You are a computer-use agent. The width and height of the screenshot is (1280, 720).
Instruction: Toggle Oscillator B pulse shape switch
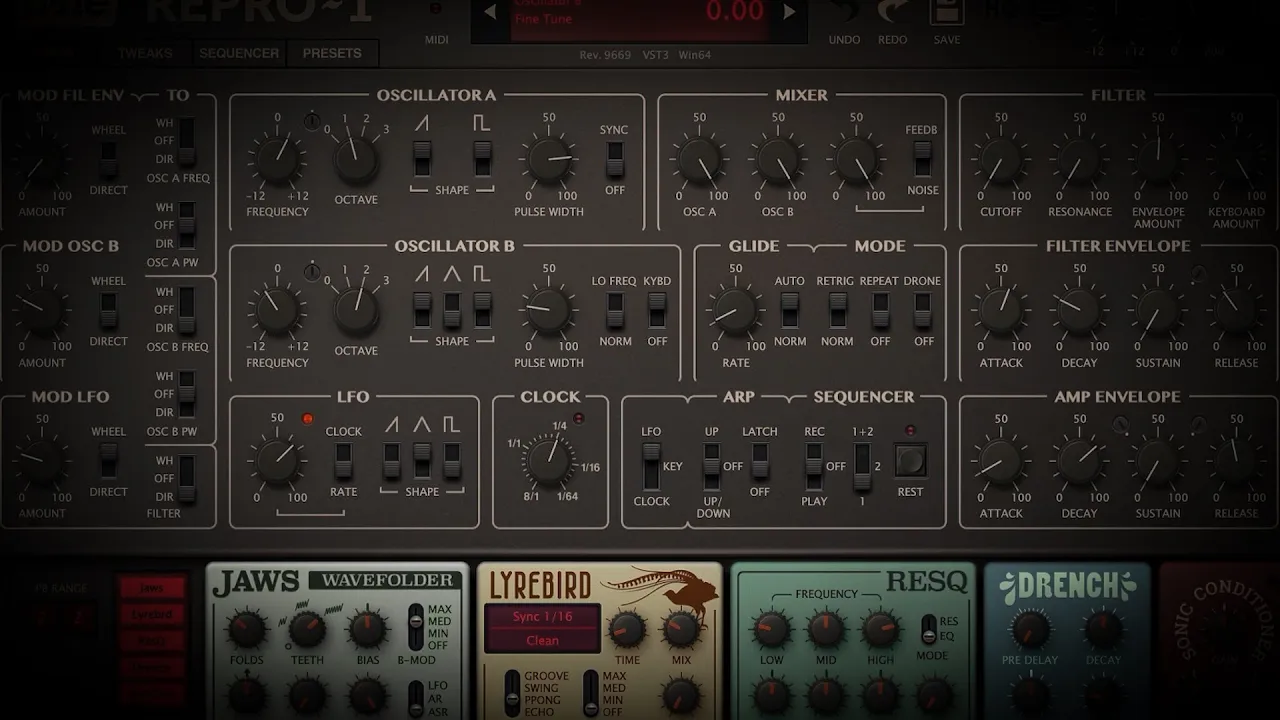[482, 310]
